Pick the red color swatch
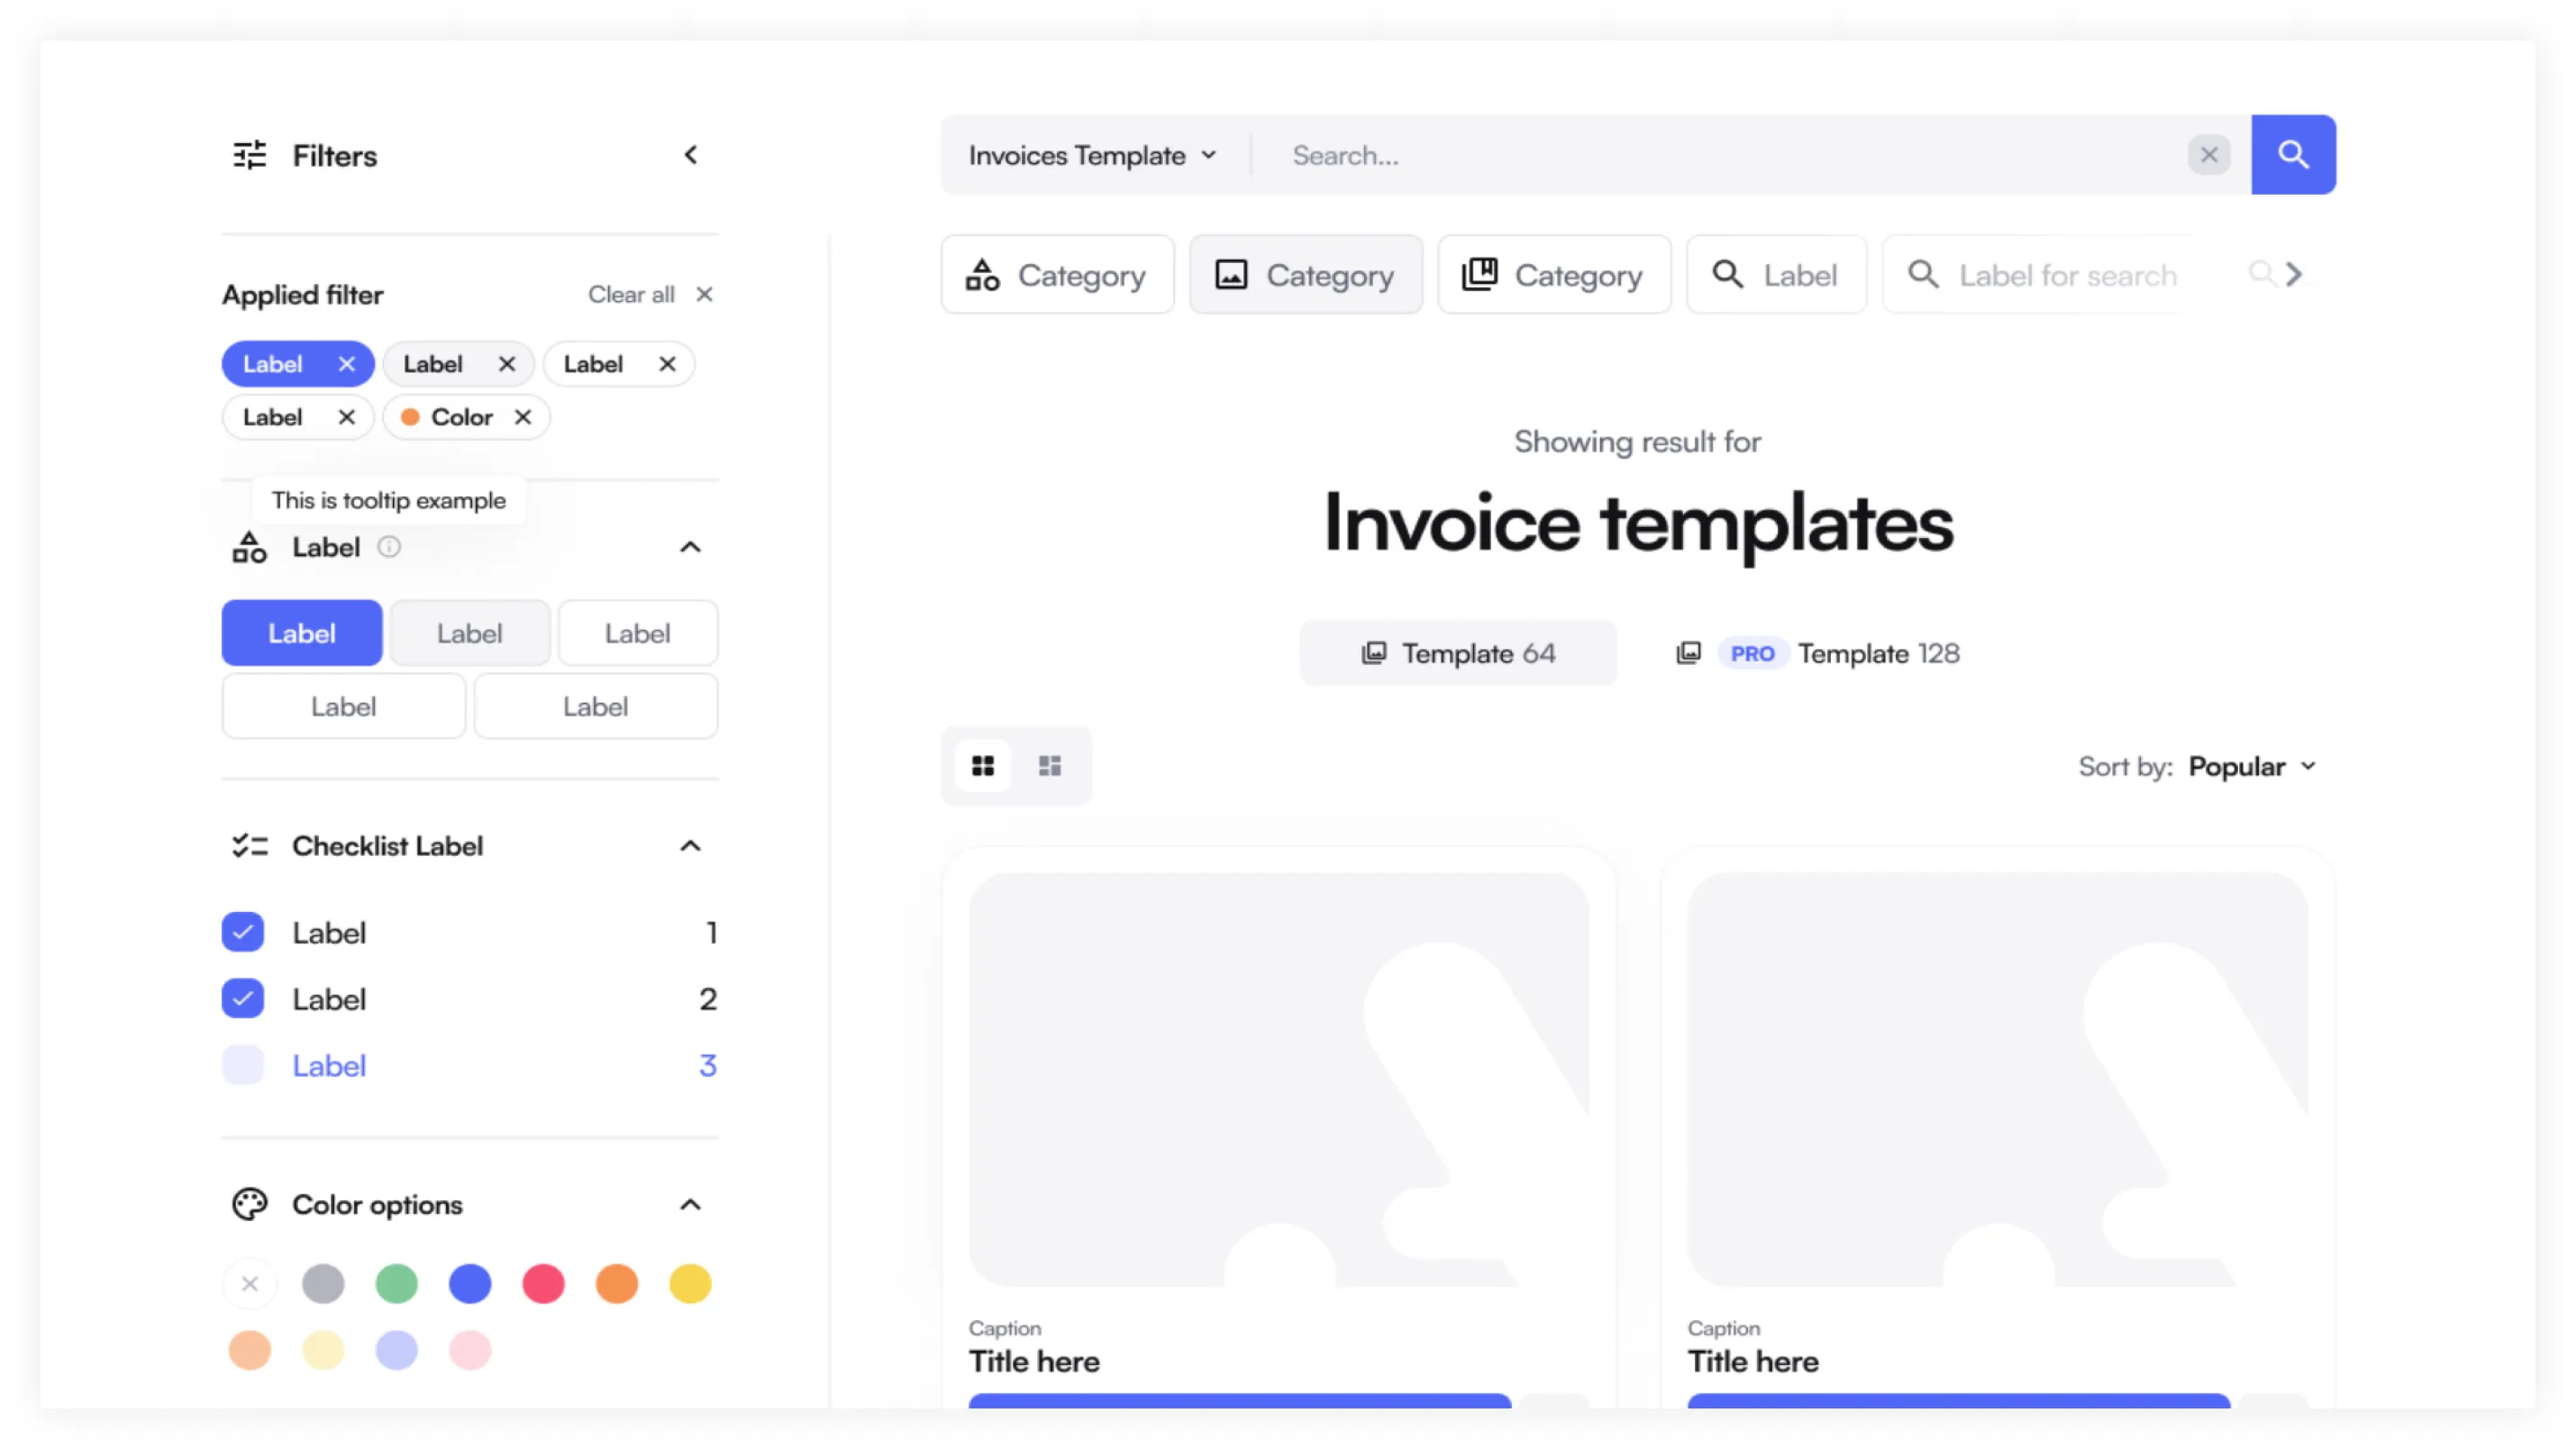The height and width of the screenshot is (1449, 2576). point(543,1283)
